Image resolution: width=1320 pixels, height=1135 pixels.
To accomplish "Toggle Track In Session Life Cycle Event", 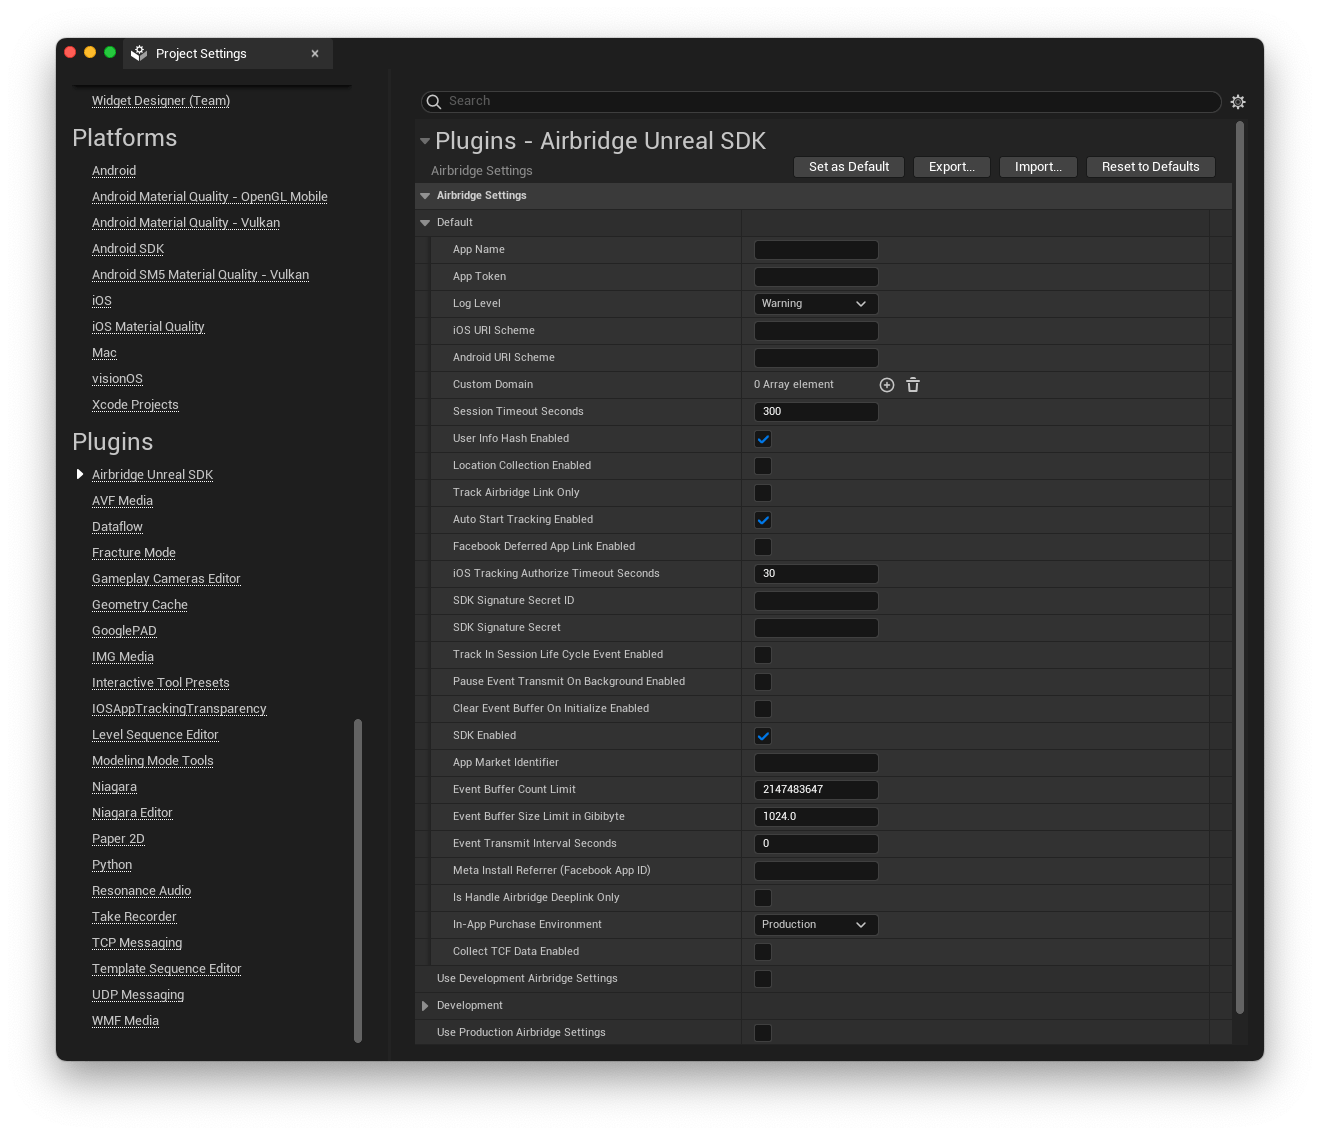I will (763, 655).
